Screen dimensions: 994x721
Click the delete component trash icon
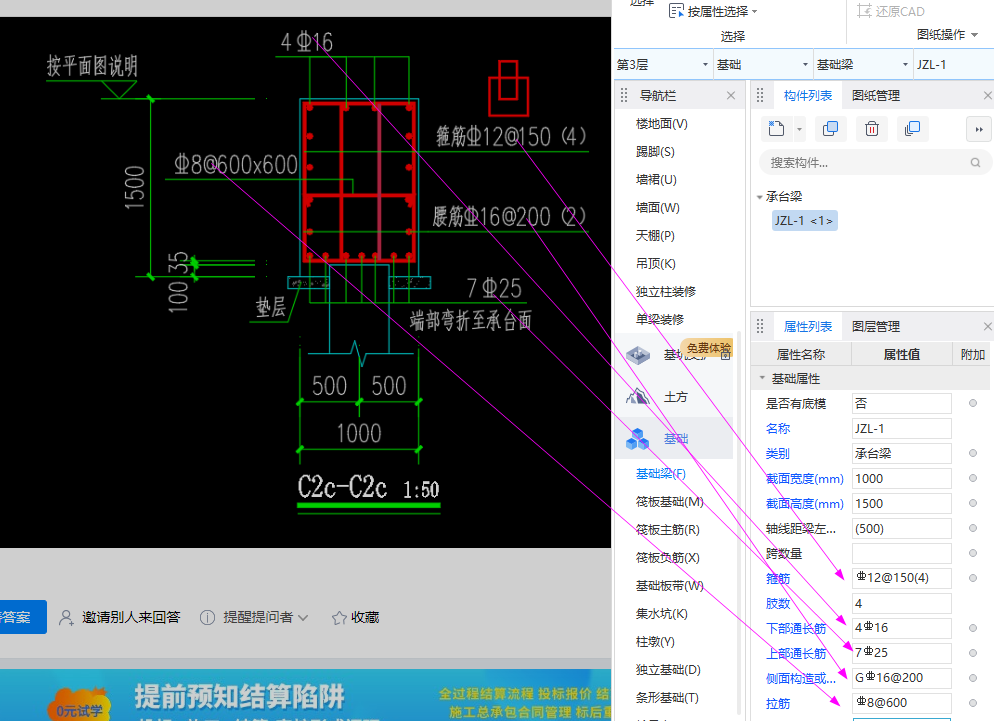(872, 129)
